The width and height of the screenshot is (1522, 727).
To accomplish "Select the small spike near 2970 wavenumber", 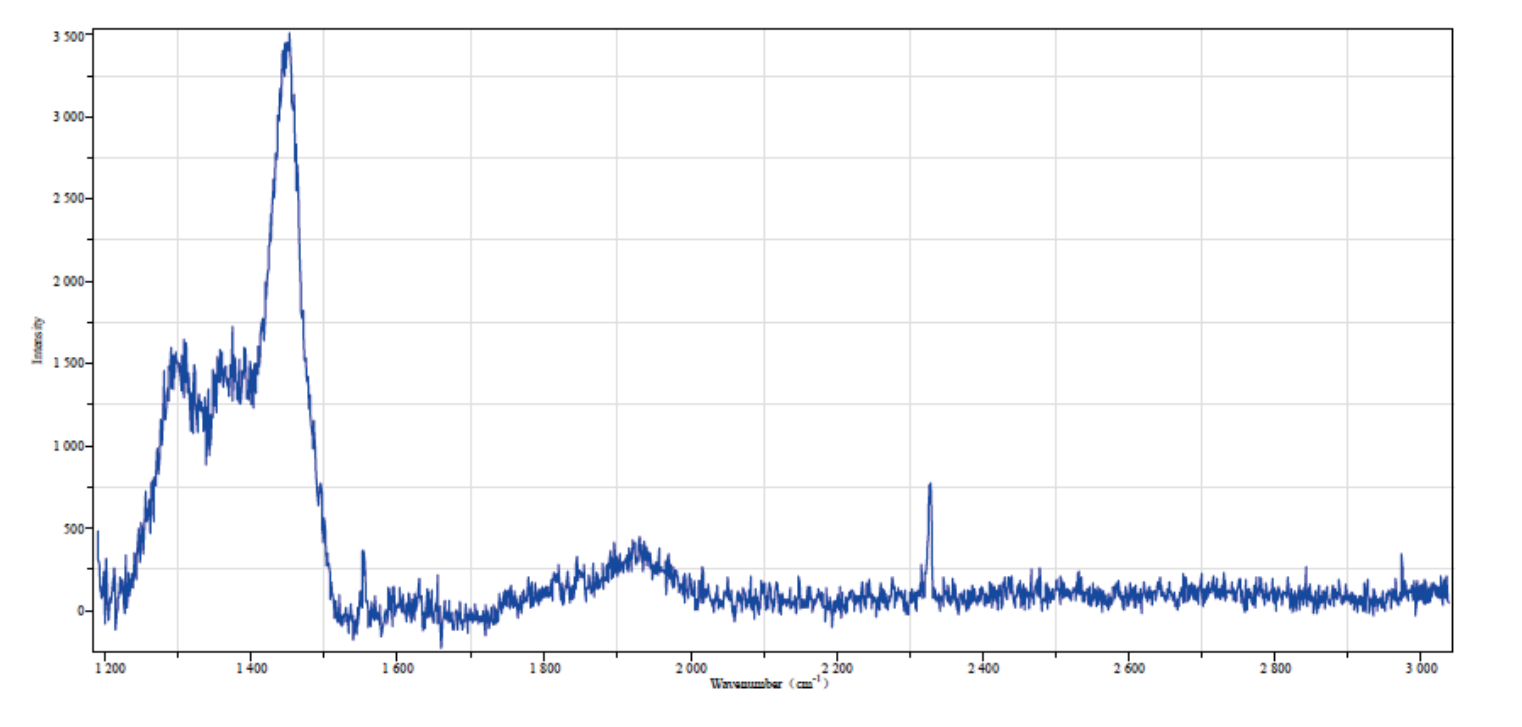I will 1401,558.
